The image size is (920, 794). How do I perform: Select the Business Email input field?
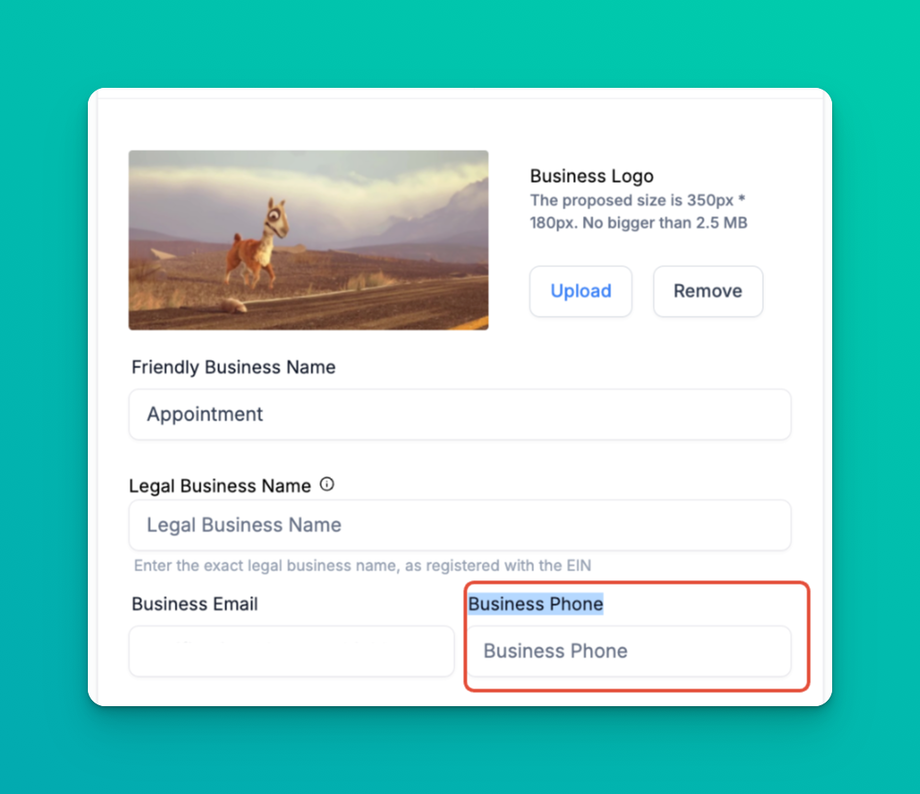[x=292, y=651]
